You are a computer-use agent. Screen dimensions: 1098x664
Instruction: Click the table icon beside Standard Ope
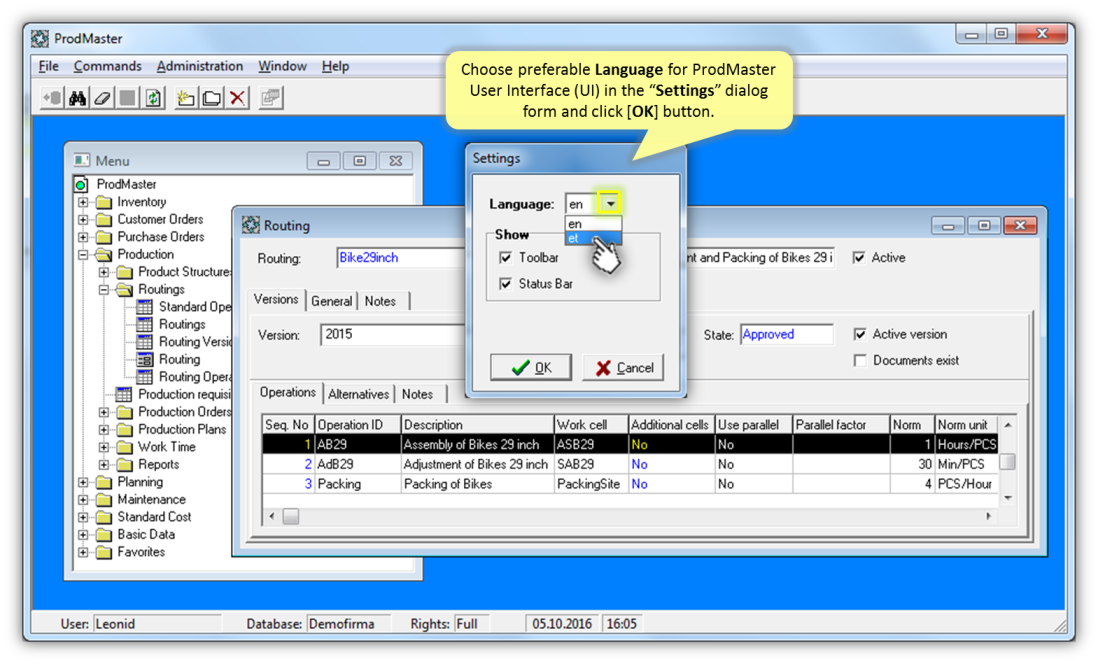pyautogui.click(x=145, y=307)
